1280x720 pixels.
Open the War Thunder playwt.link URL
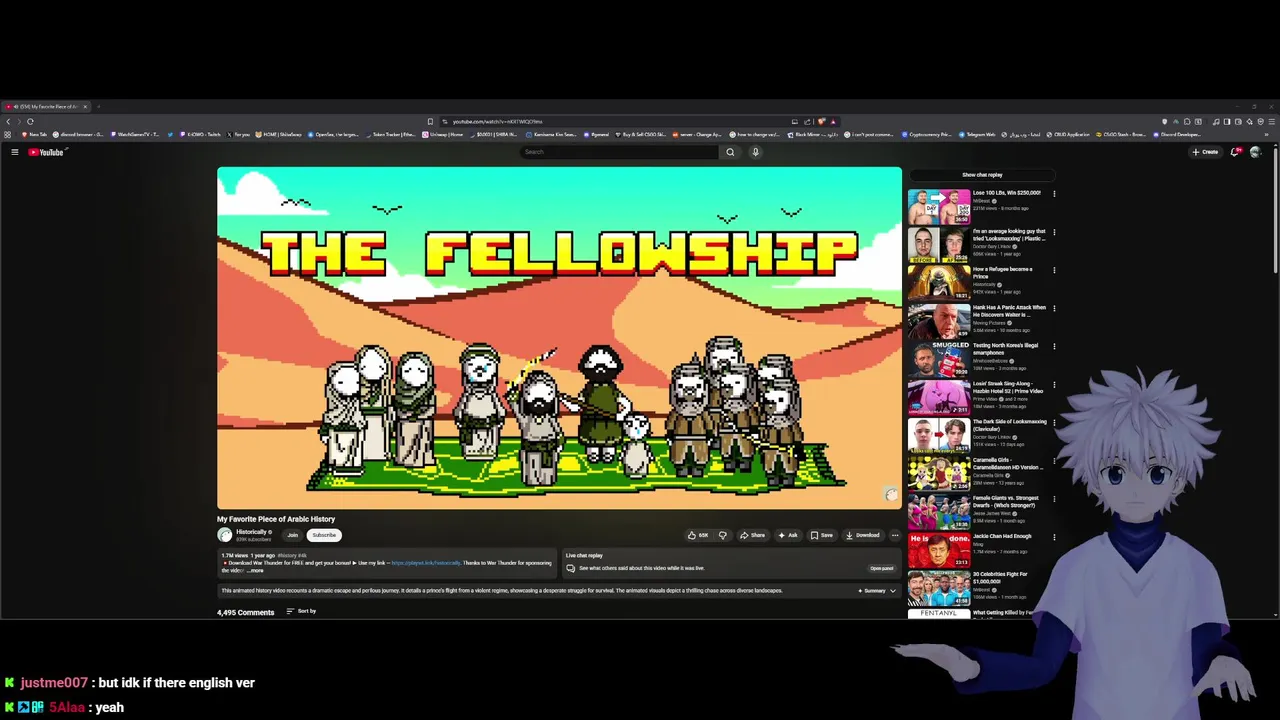[x=427, y=563]
